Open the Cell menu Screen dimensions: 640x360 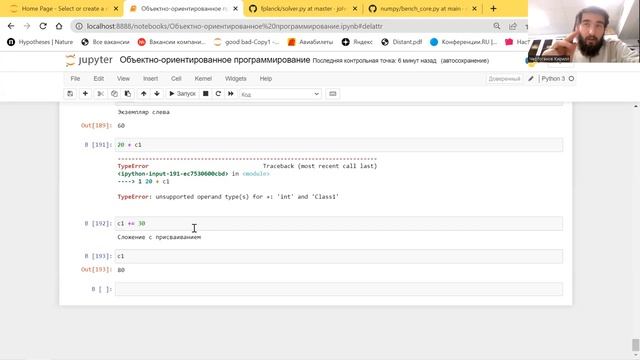(176, 78)
